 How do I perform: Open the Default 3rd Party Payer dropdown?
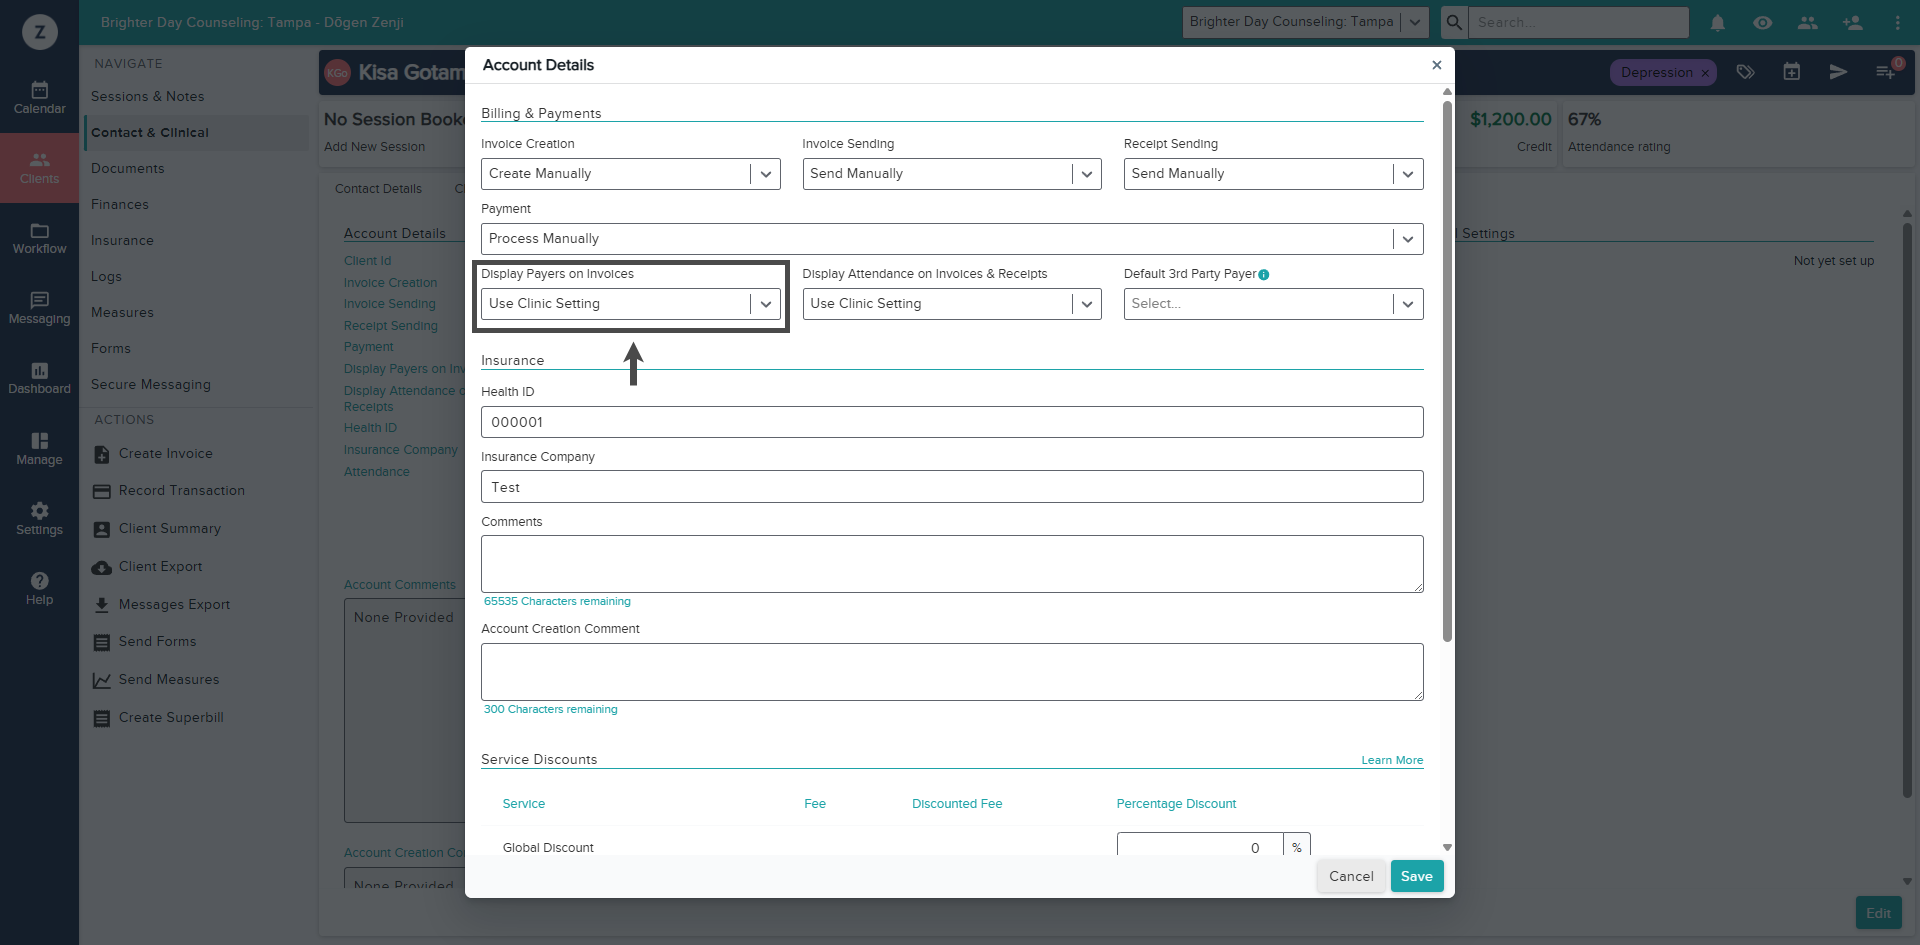(1273, 304)
